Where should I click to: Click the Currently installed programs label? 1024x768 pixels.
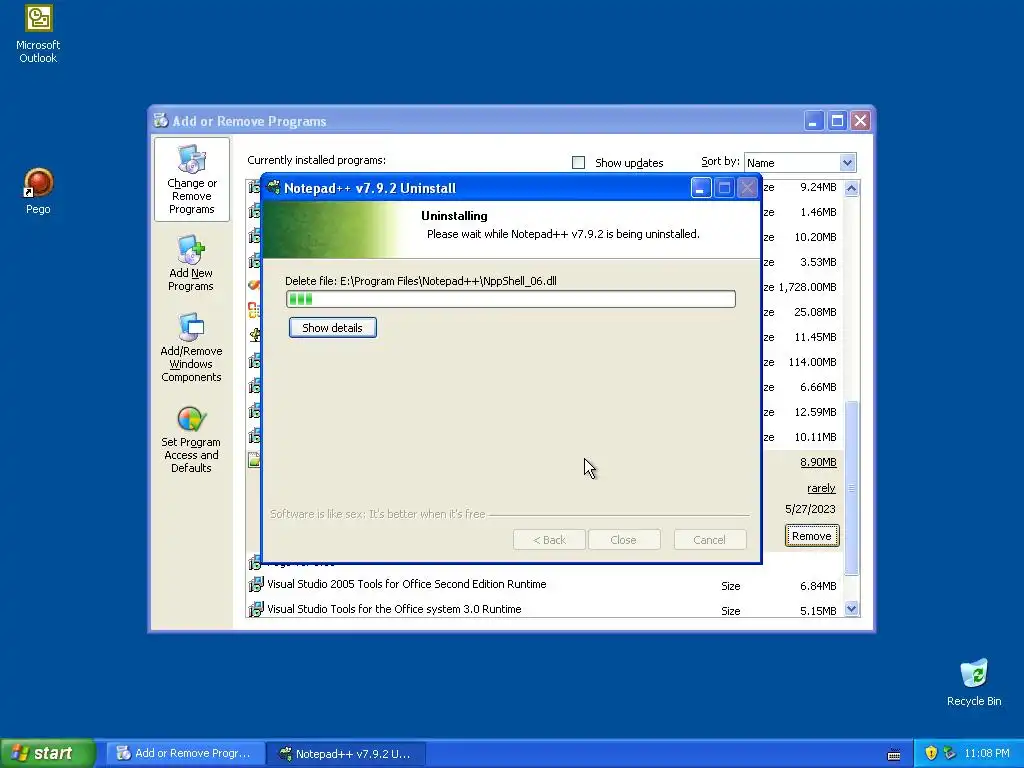tap(317, 160)
